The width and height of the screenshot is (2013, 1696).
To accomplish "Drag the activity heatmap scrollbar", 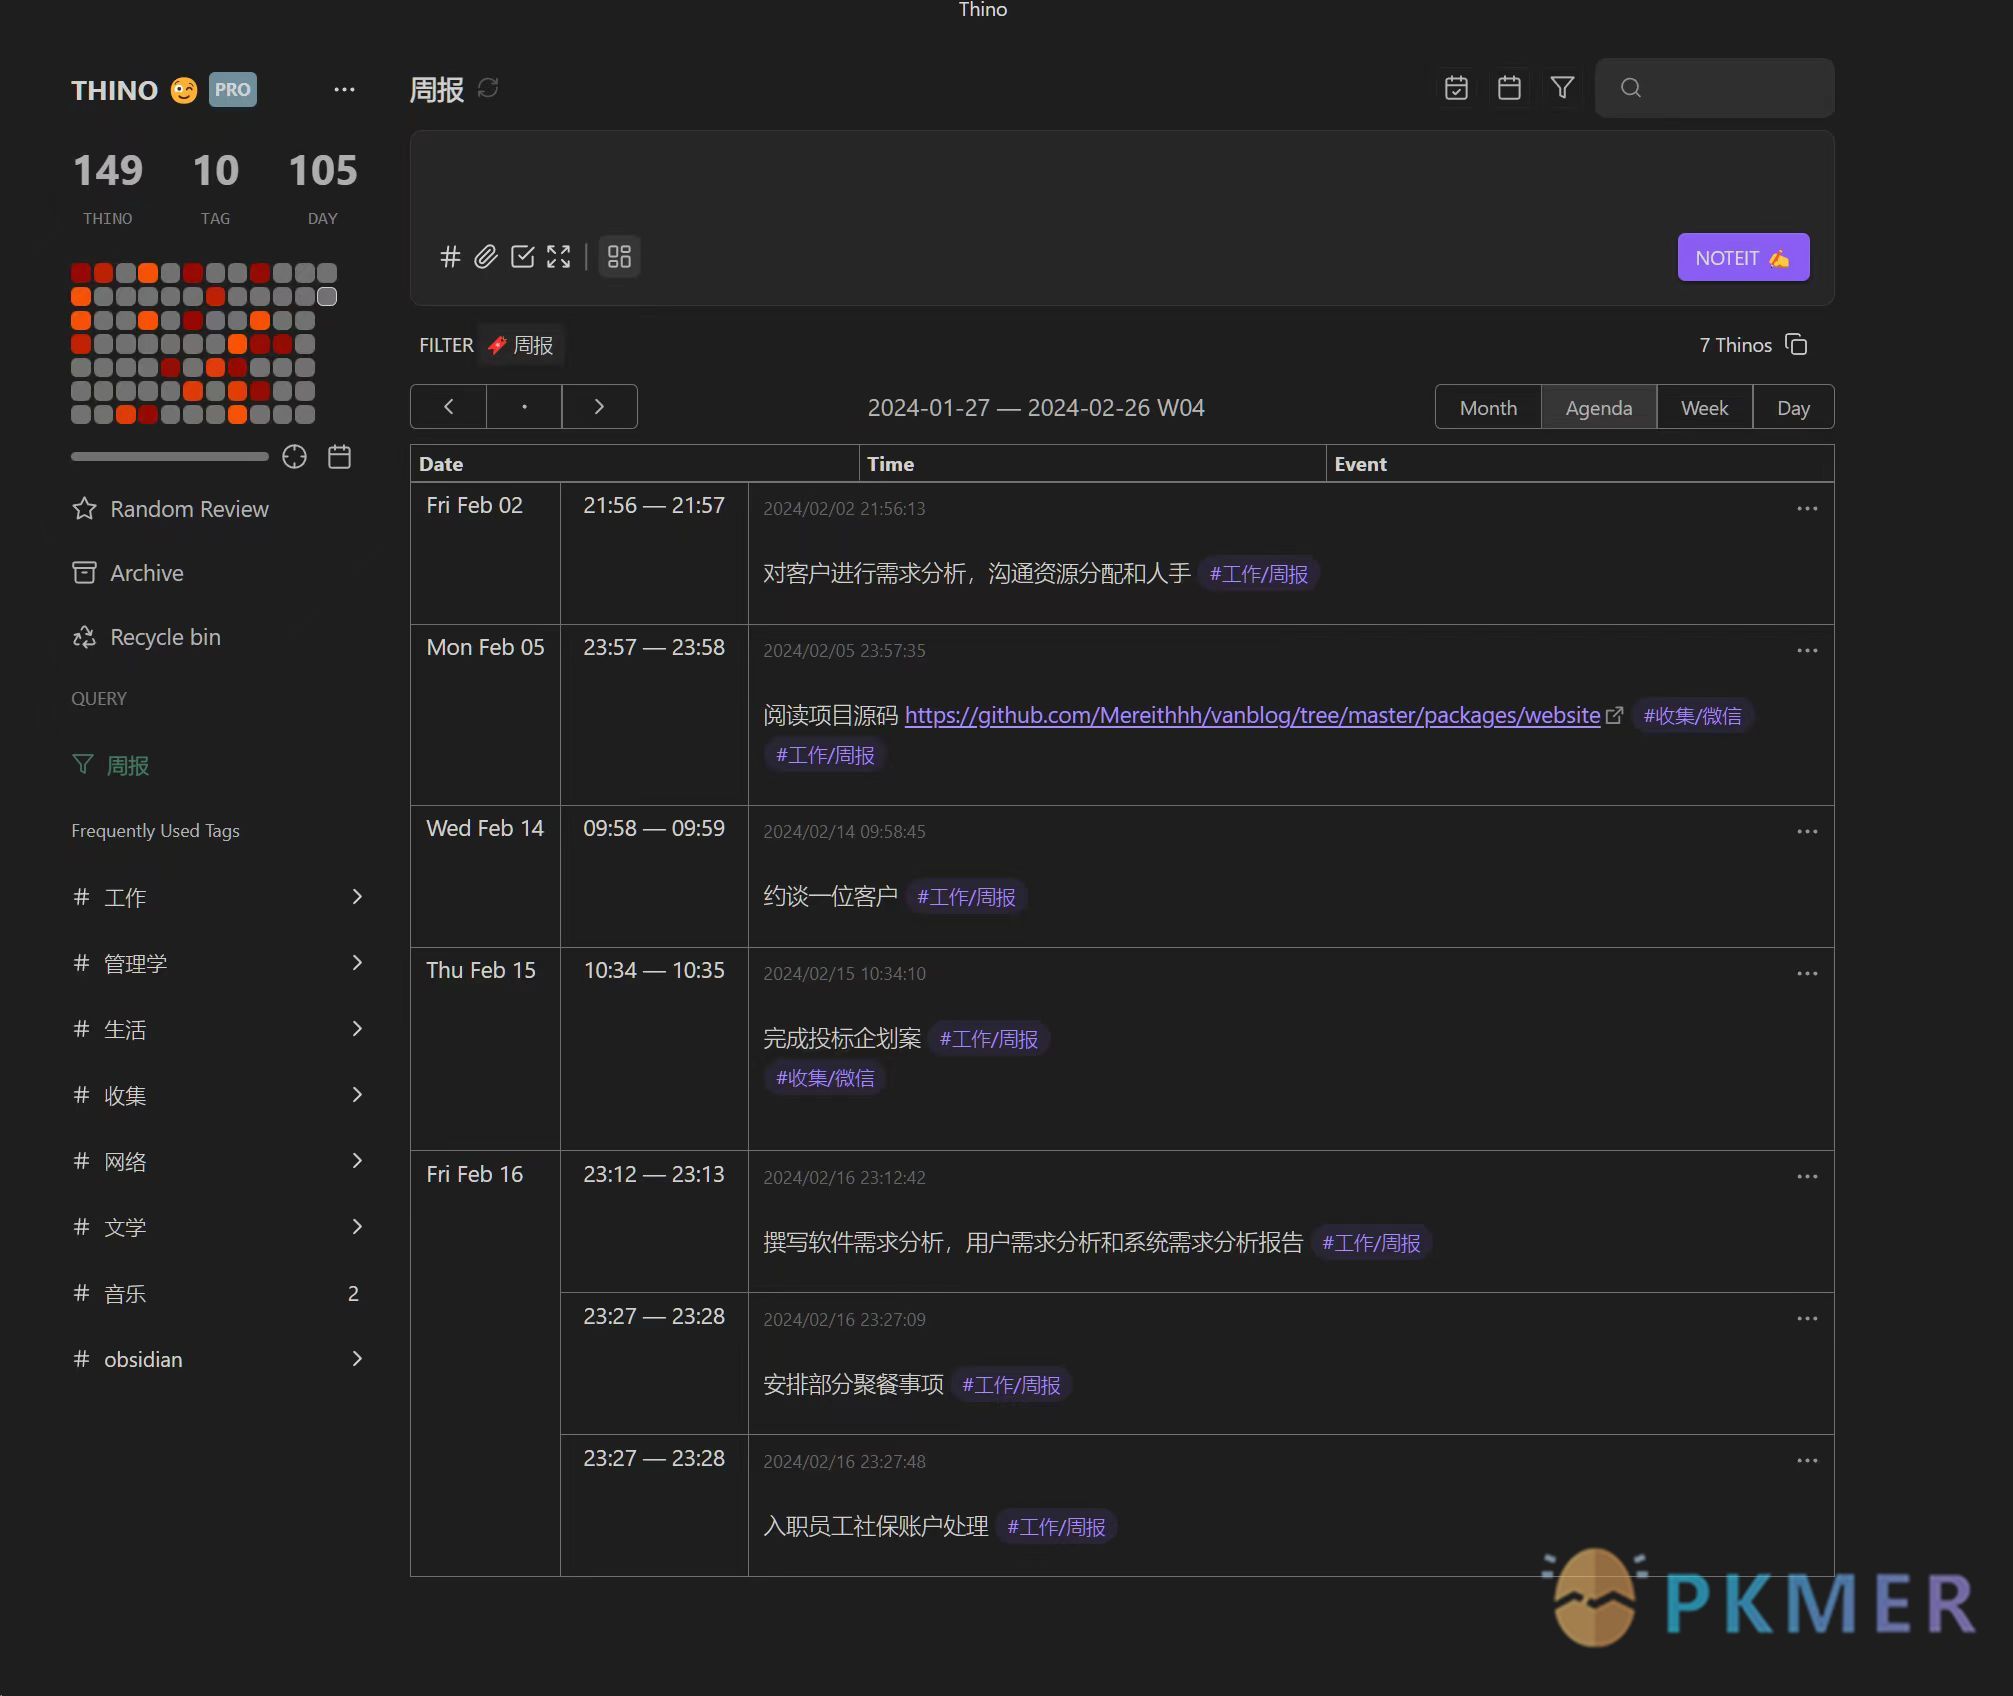I will pos(167,456).
